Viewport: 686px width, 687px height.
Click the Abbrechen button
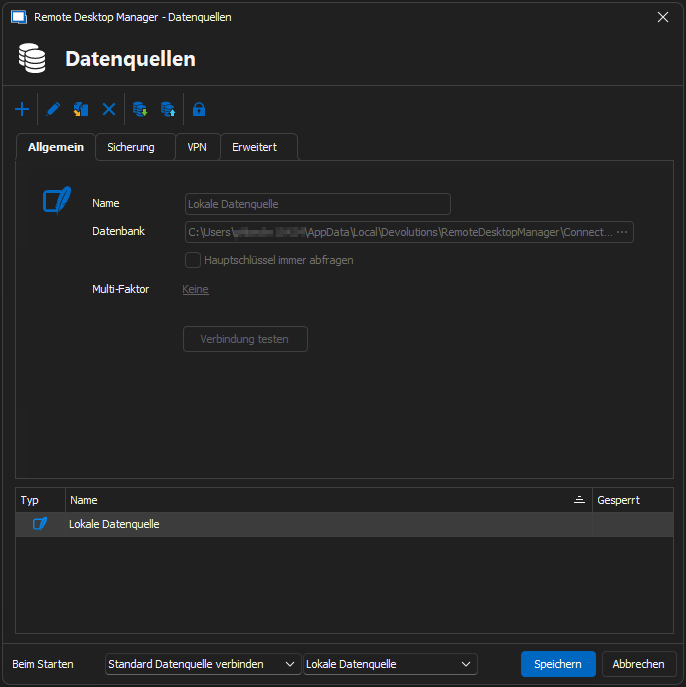click(x=638, y=664)
